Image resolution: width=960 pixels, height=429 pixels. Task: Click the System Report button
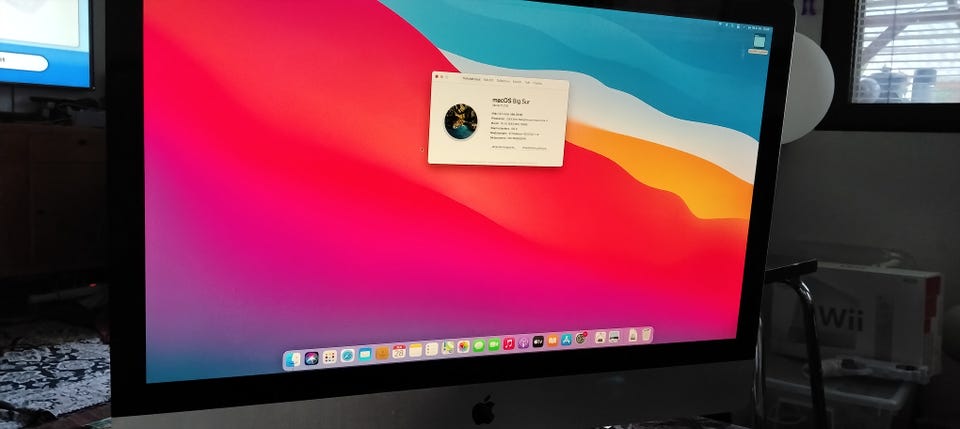503,147
